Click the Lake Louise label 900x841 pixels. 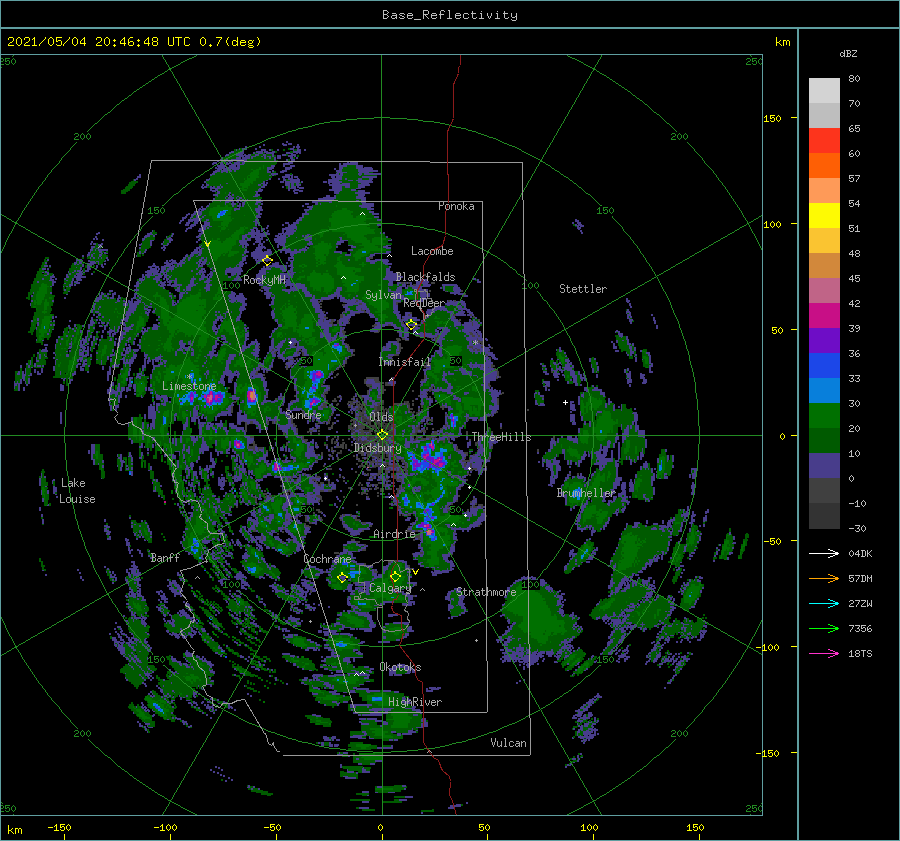pyautogui.click(x=77, y=491)
